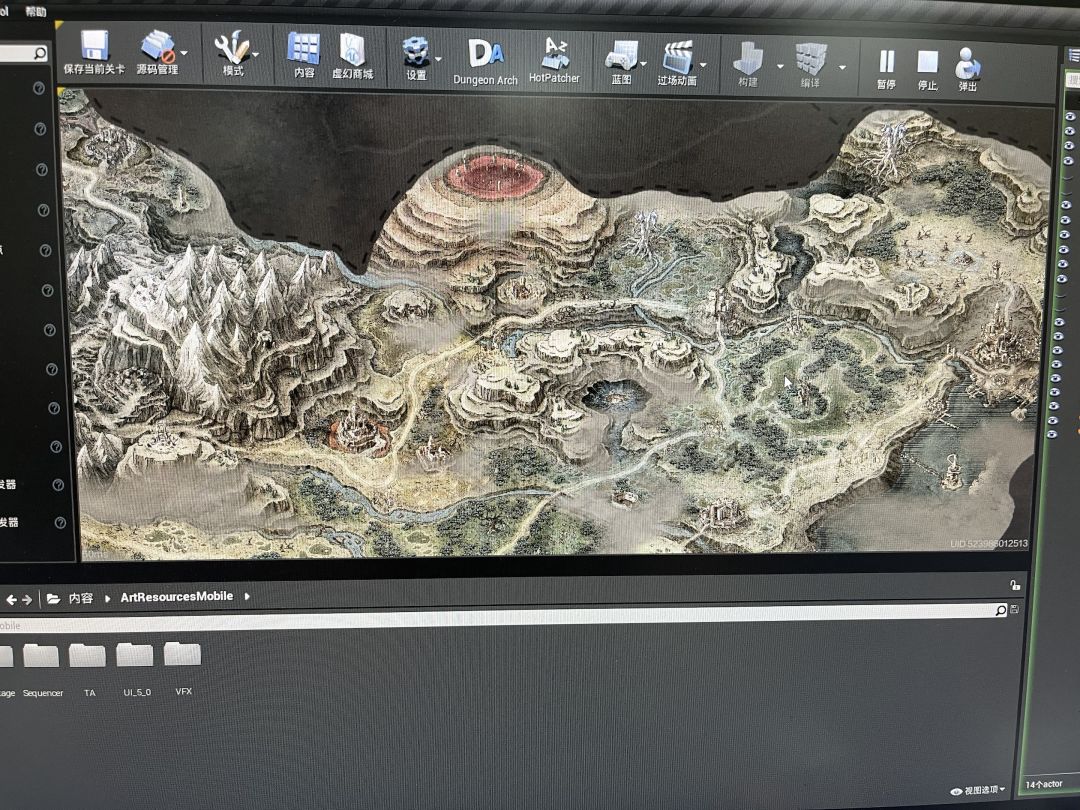This screenshot has height=810, width=1080.
Task: Click the 14个actor count text
Action: tap(1043, 785)
